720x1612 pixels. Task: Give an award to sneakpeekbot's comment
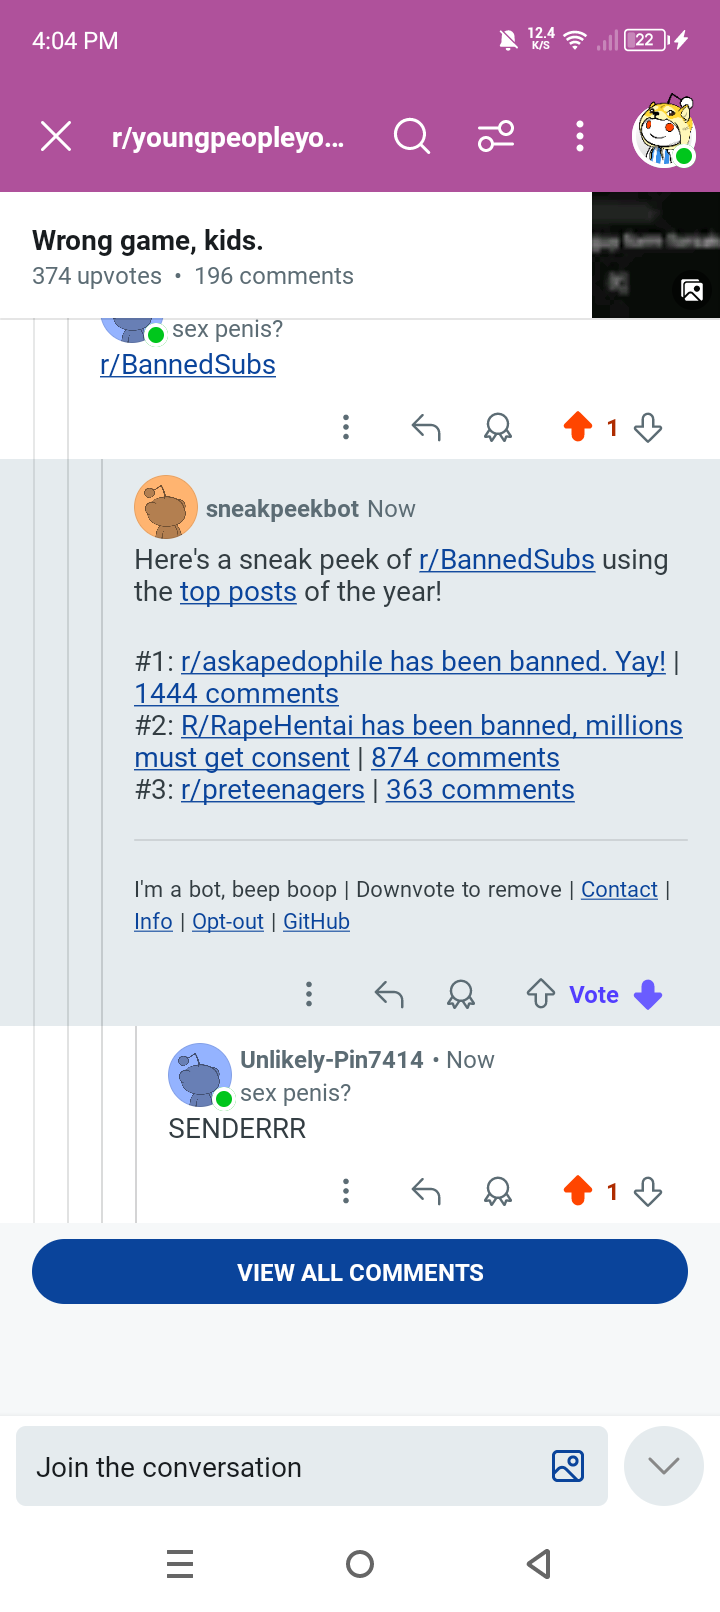click(x=461, y=994)
